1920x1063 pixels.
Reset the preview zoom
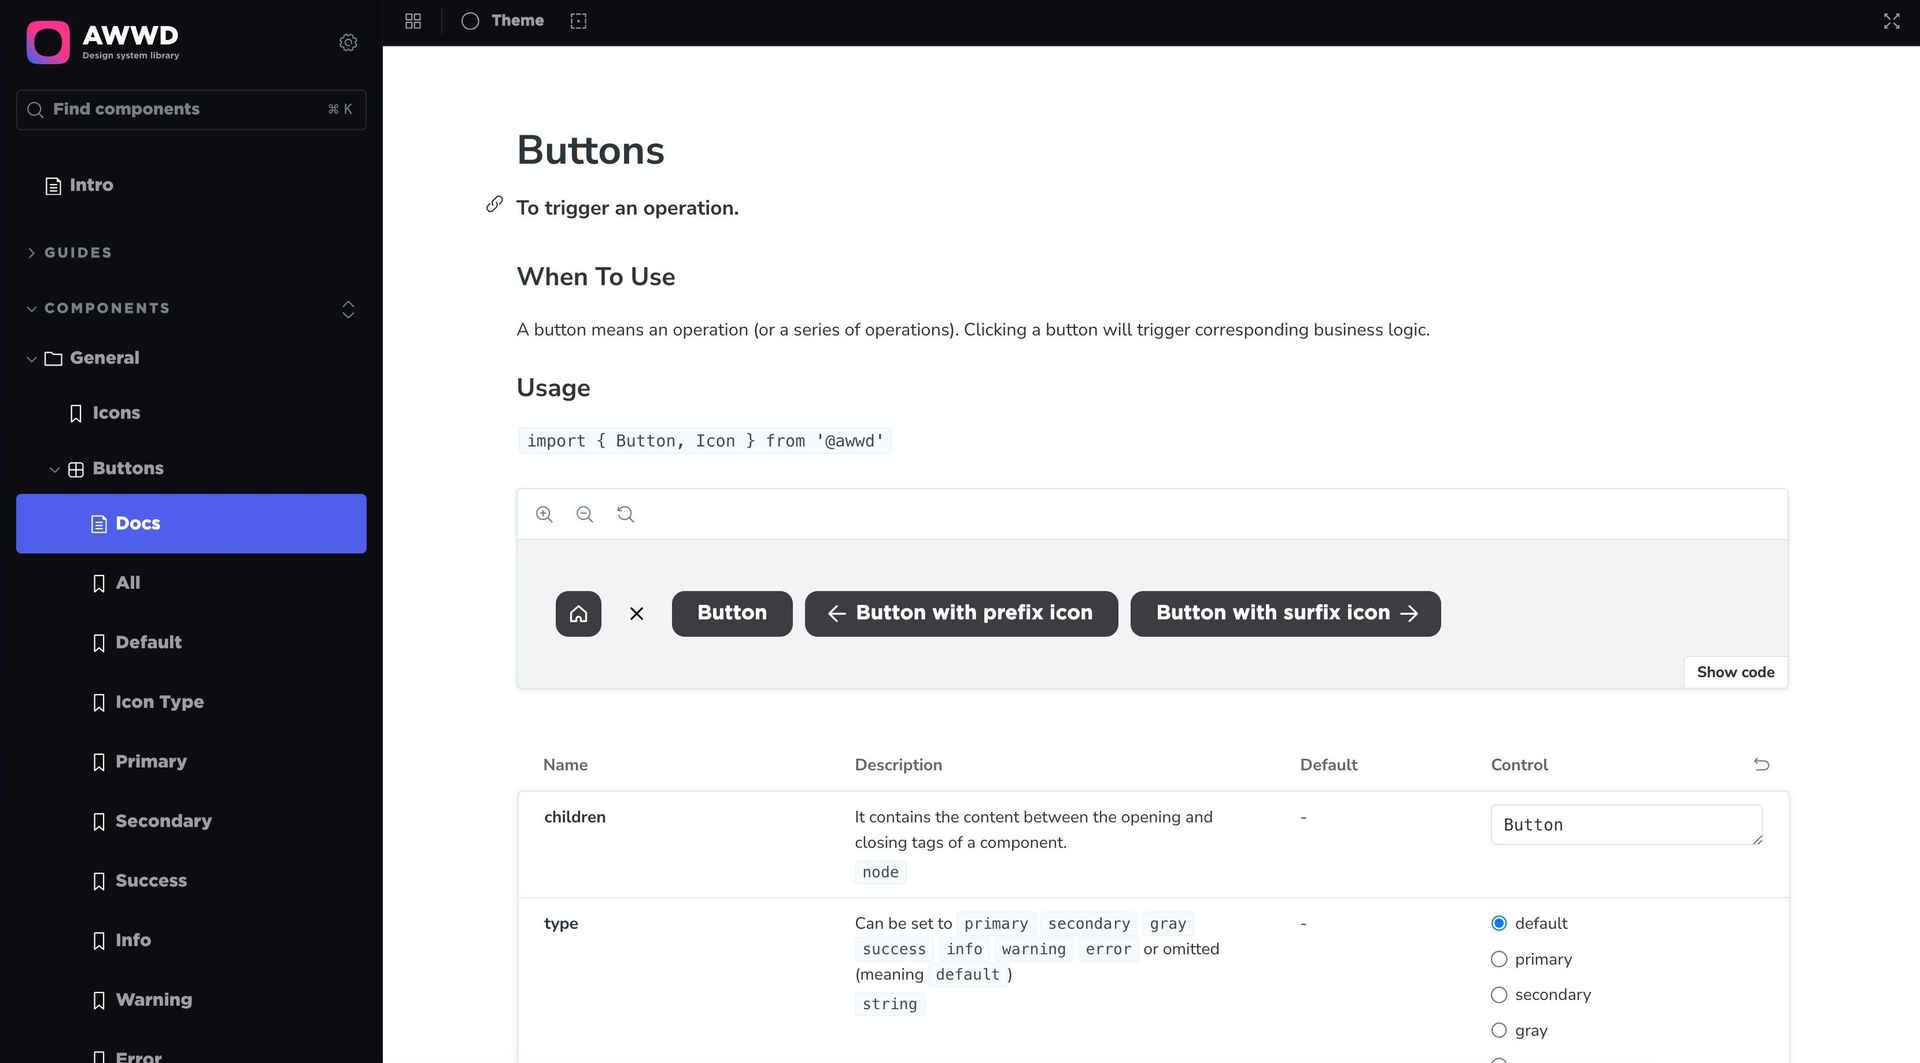(x=626, y=514)
